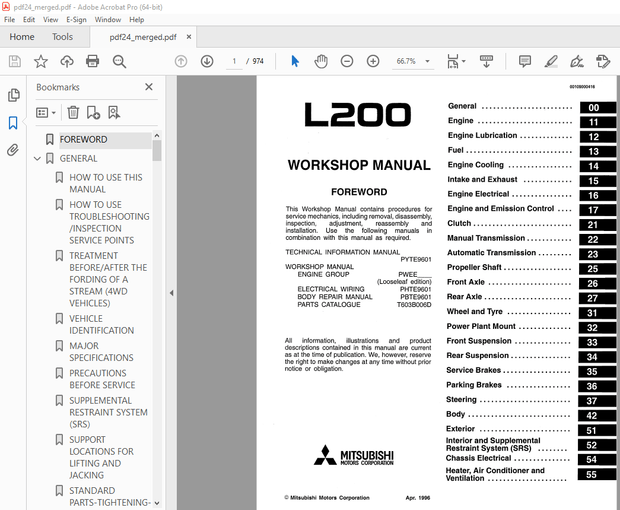The image size is (620, 510).
Task: Toggle the Bookmarks panel icon
Action: click(x=13, y=123)
